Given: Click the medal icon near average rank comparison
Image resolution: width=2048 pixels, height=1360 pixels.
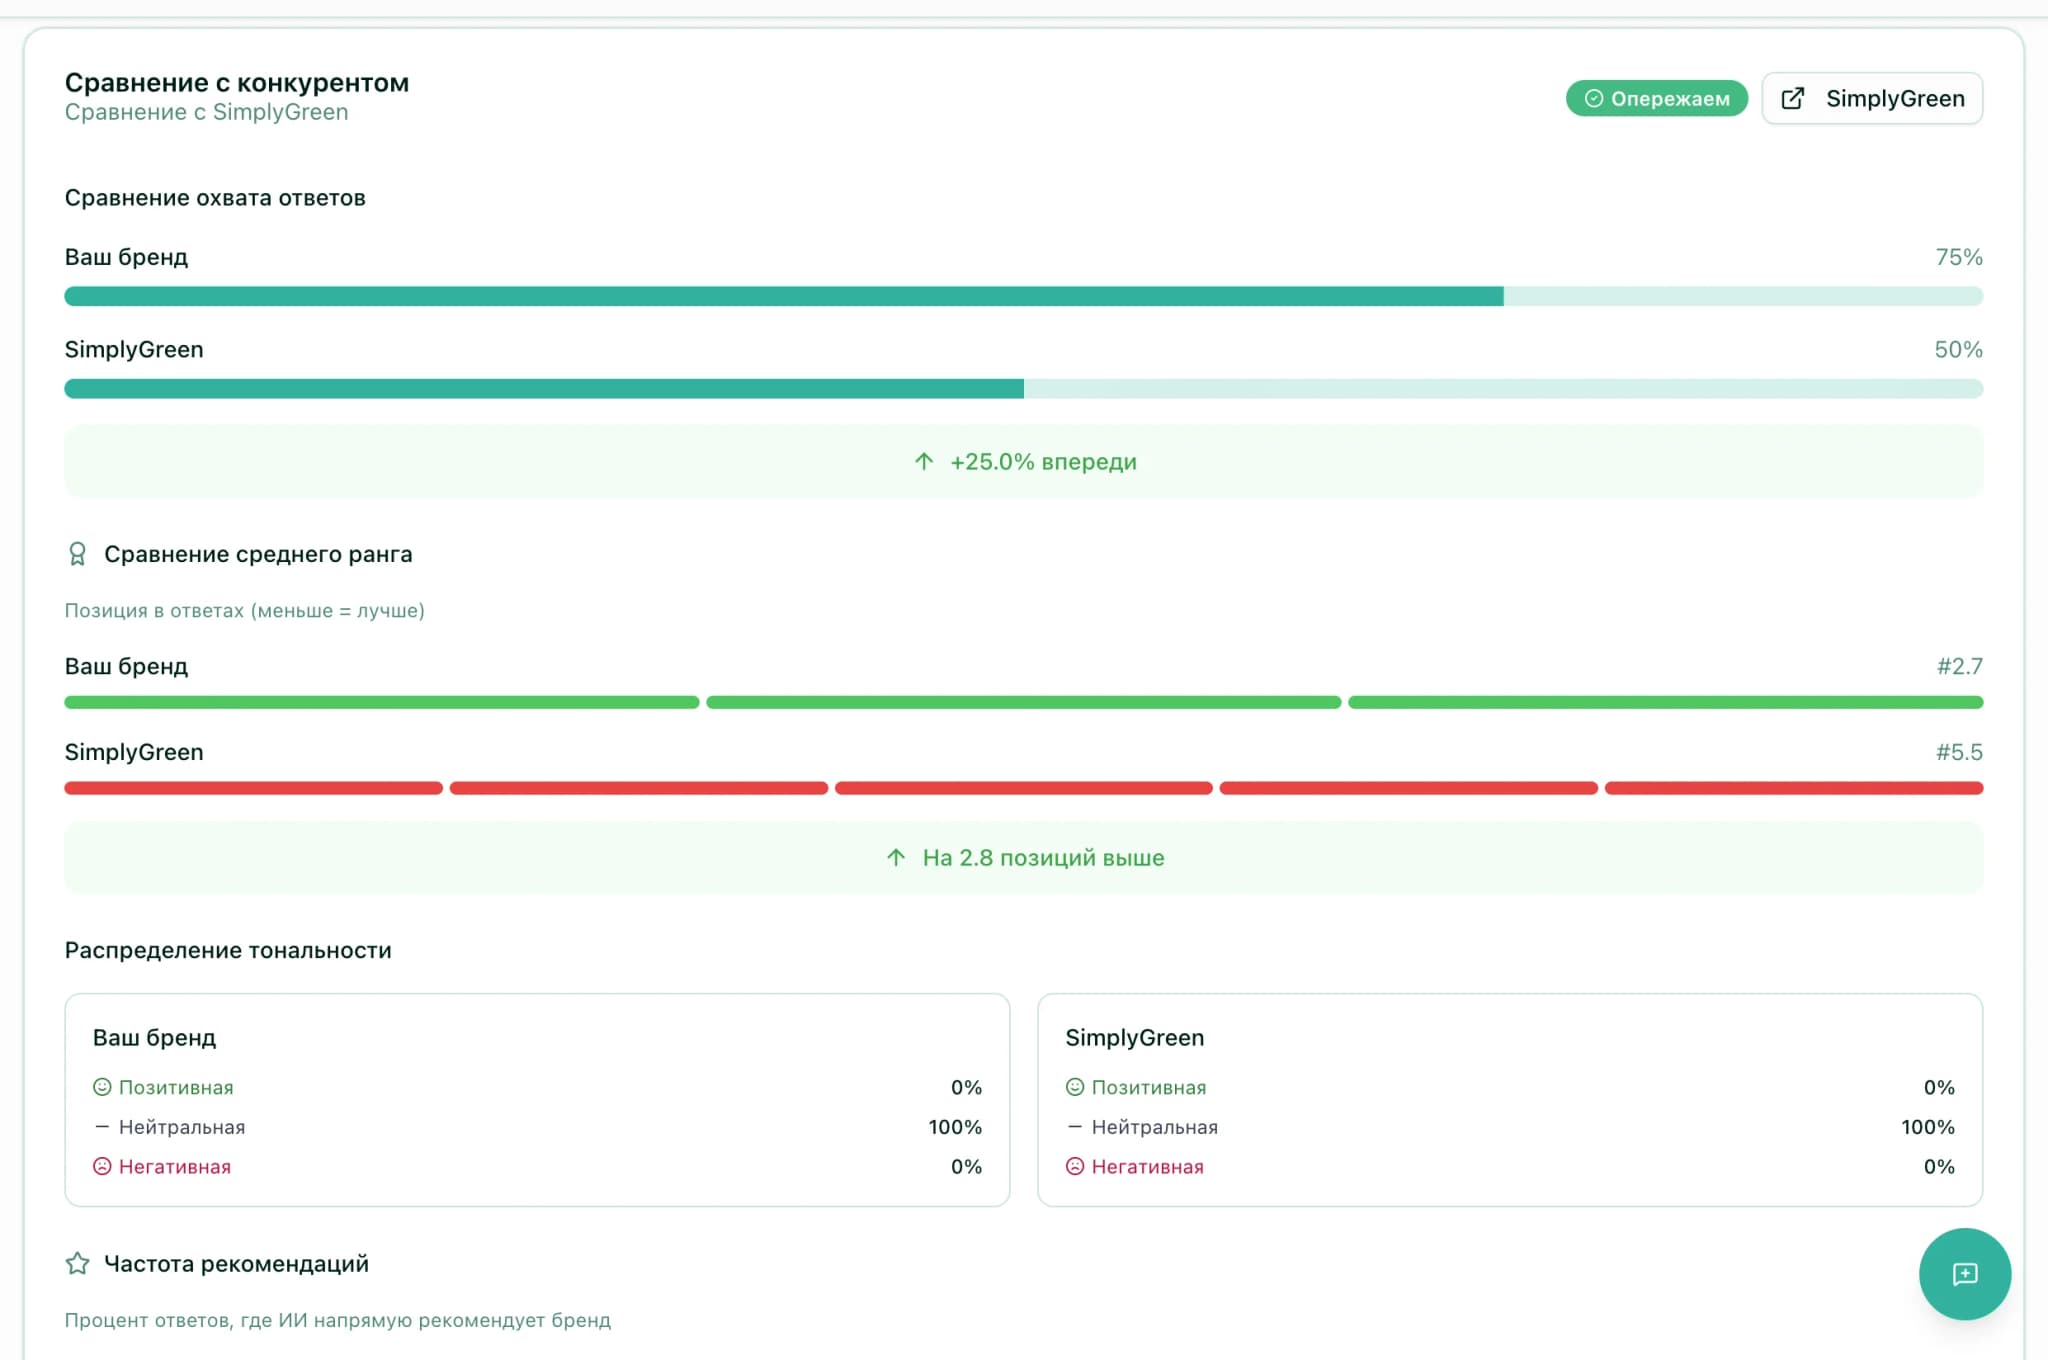Looking at the screenshot, I should tap(77, 554).
